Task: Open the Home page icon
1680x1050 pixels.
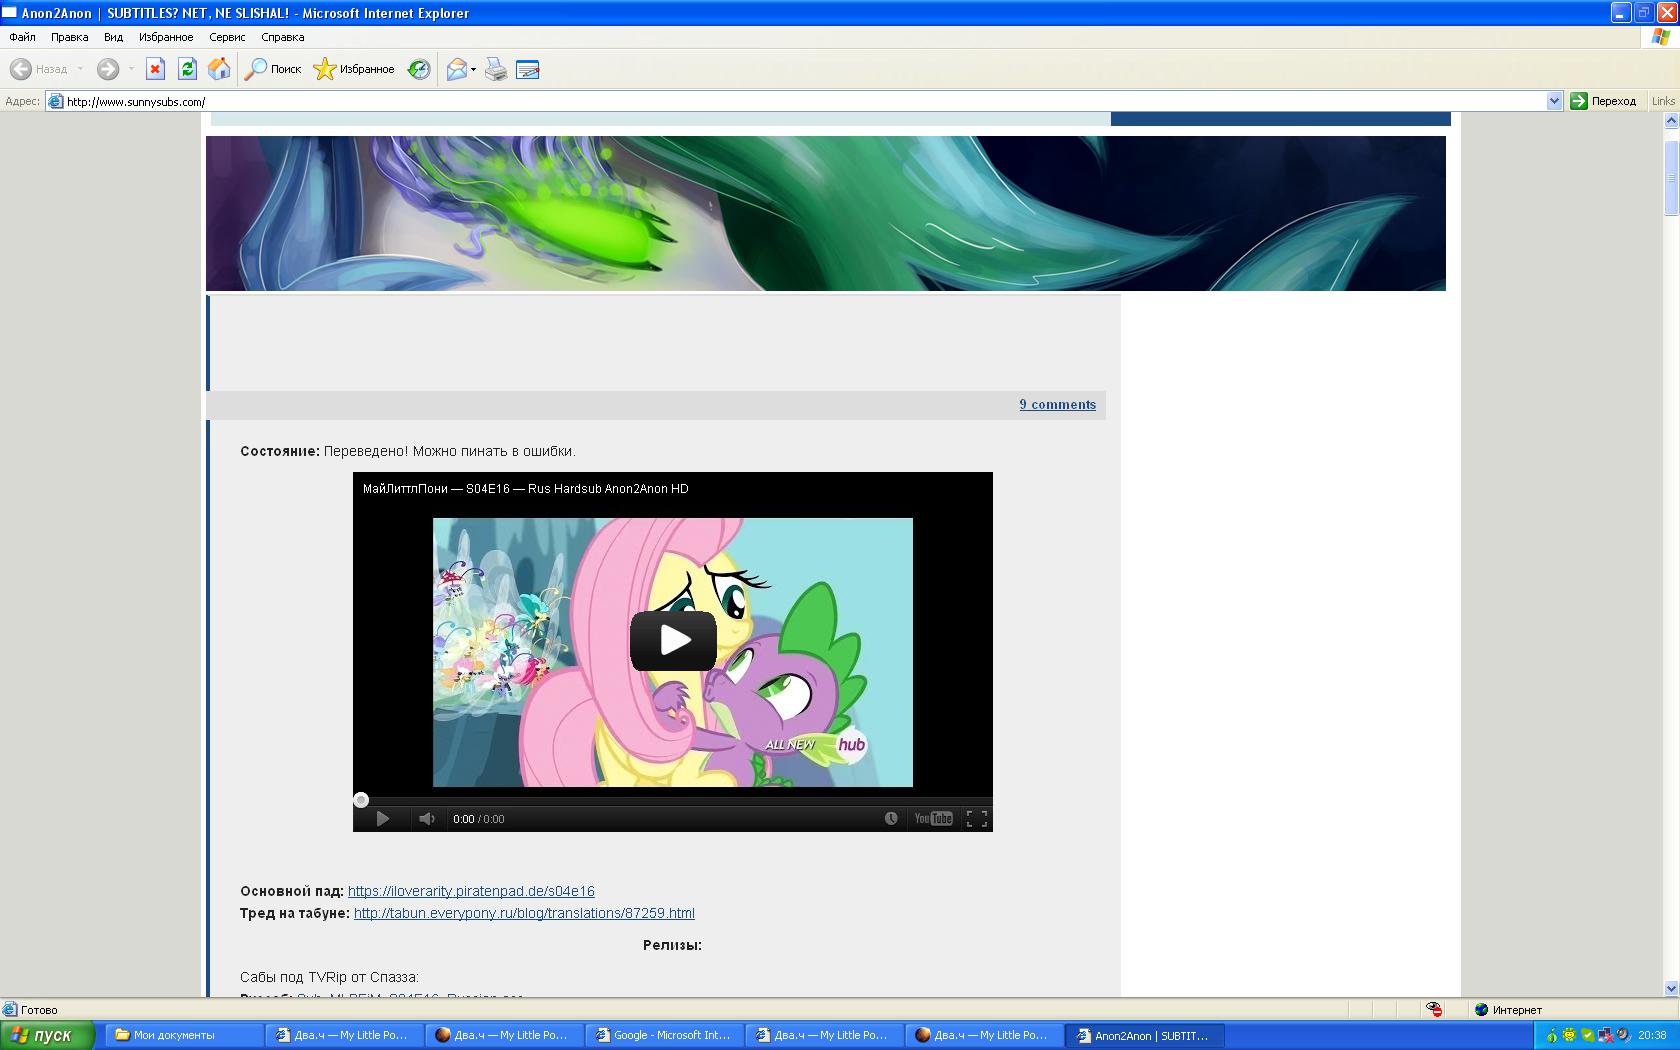Action: [219, 69]
